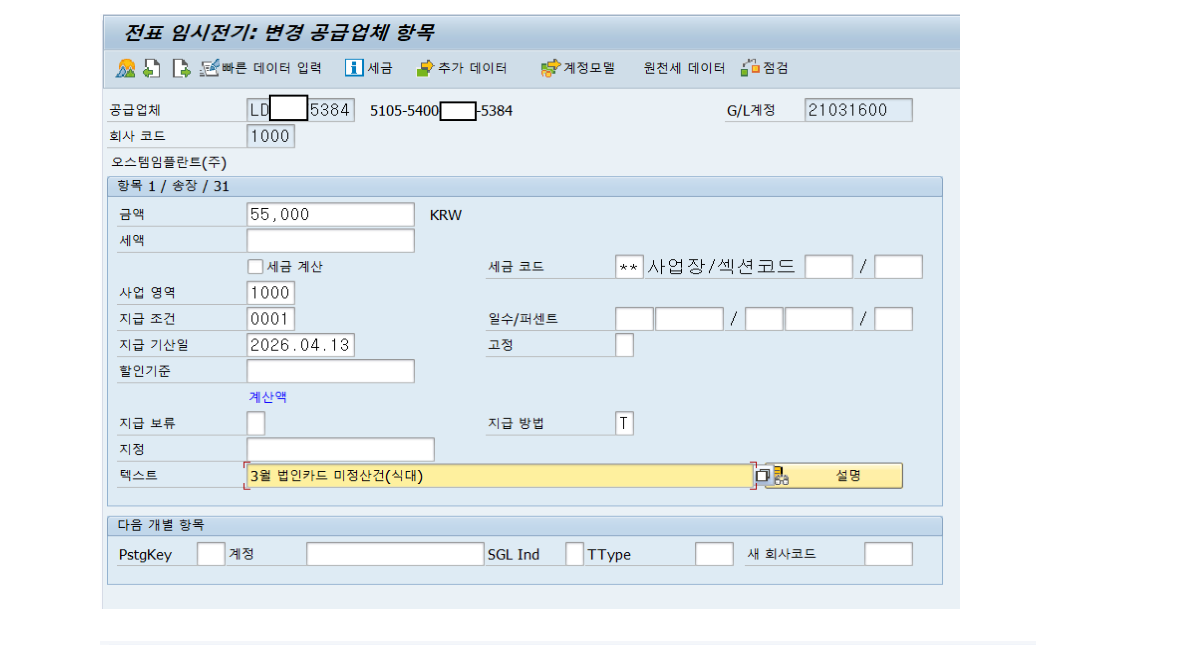
Task: Click the 텍스트 field containing 3월 법인카드 text
Action: click(450, 475)
